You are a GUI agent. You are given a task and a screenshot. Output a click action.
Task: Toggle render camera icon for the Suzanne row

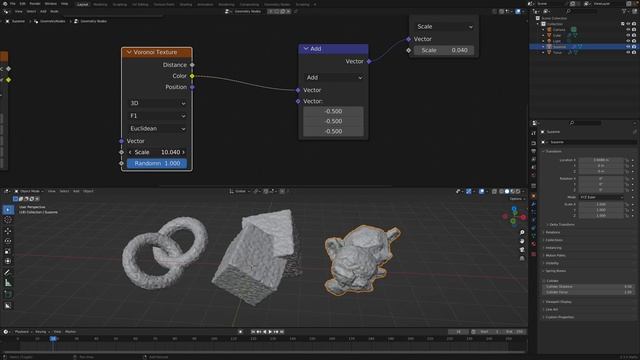coord(634,47)
